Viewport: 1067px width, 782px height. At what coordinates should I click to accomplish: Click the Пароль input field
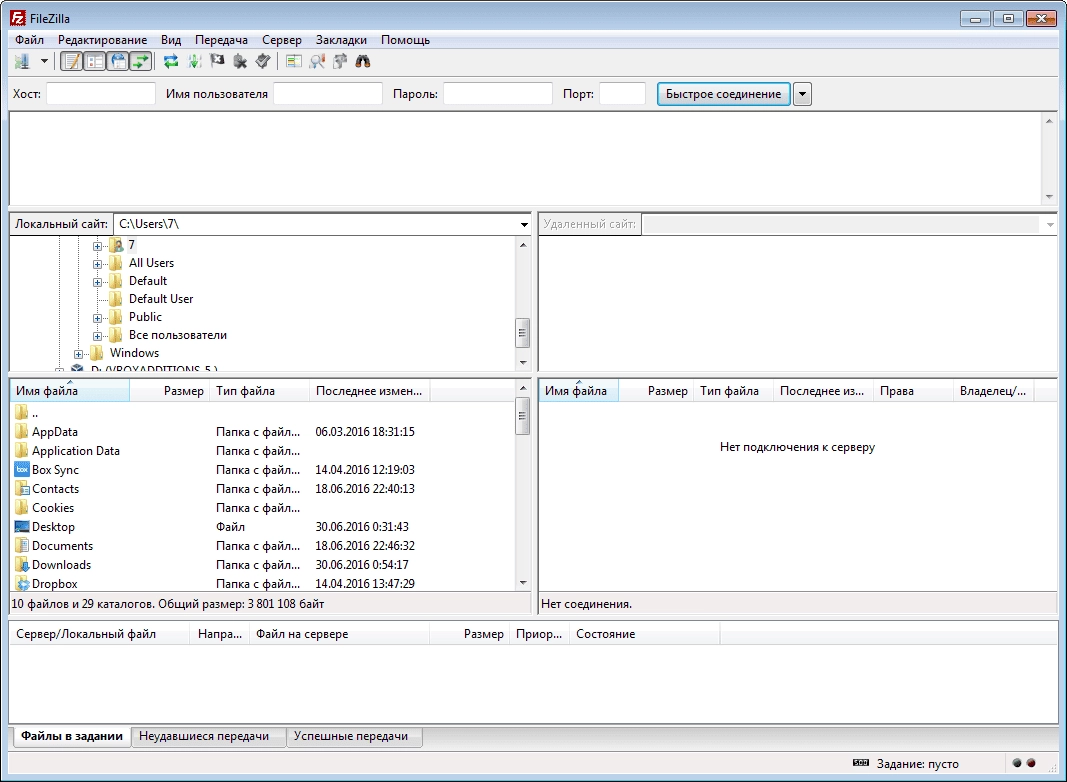(x=497, y=94)
